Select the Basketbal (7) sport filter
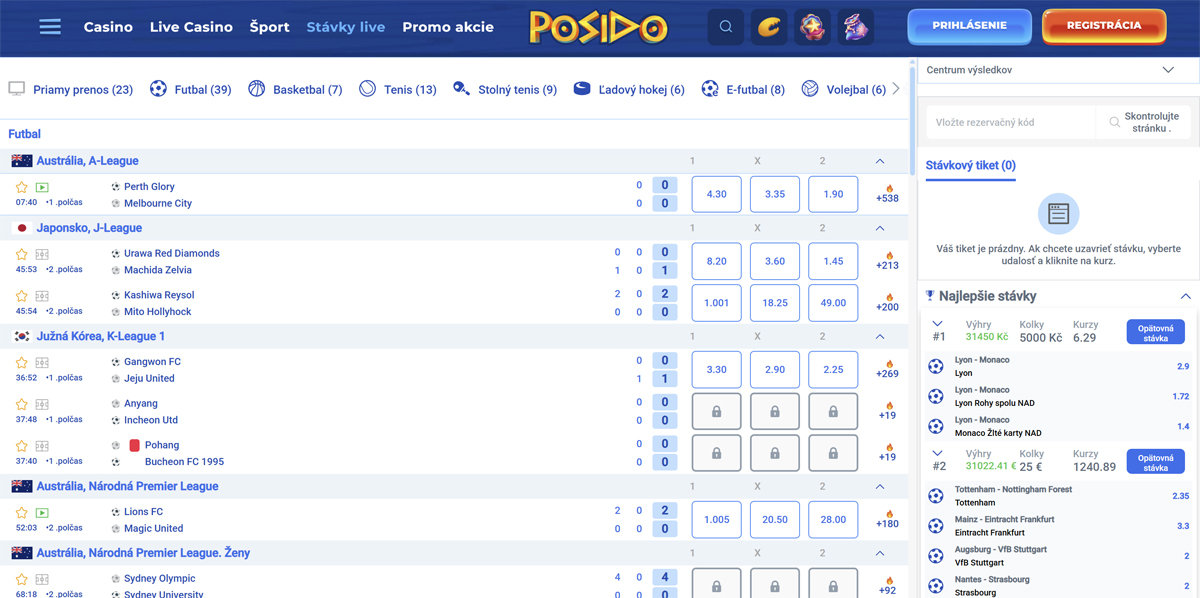1200x598 pixels. tap(295, 89)
